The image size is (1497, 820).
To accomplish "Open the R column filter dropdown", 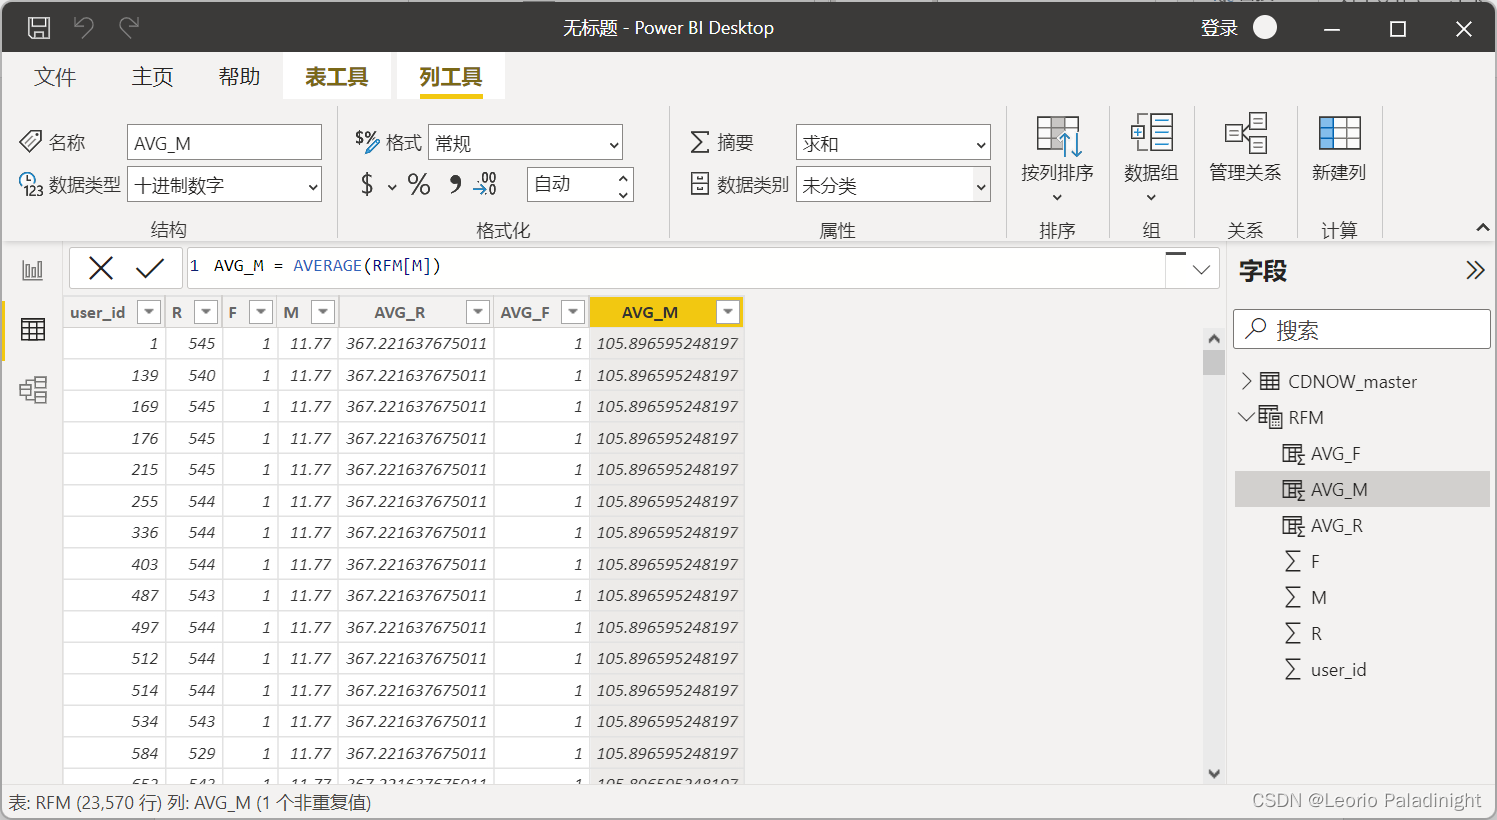I will point(206,312).
